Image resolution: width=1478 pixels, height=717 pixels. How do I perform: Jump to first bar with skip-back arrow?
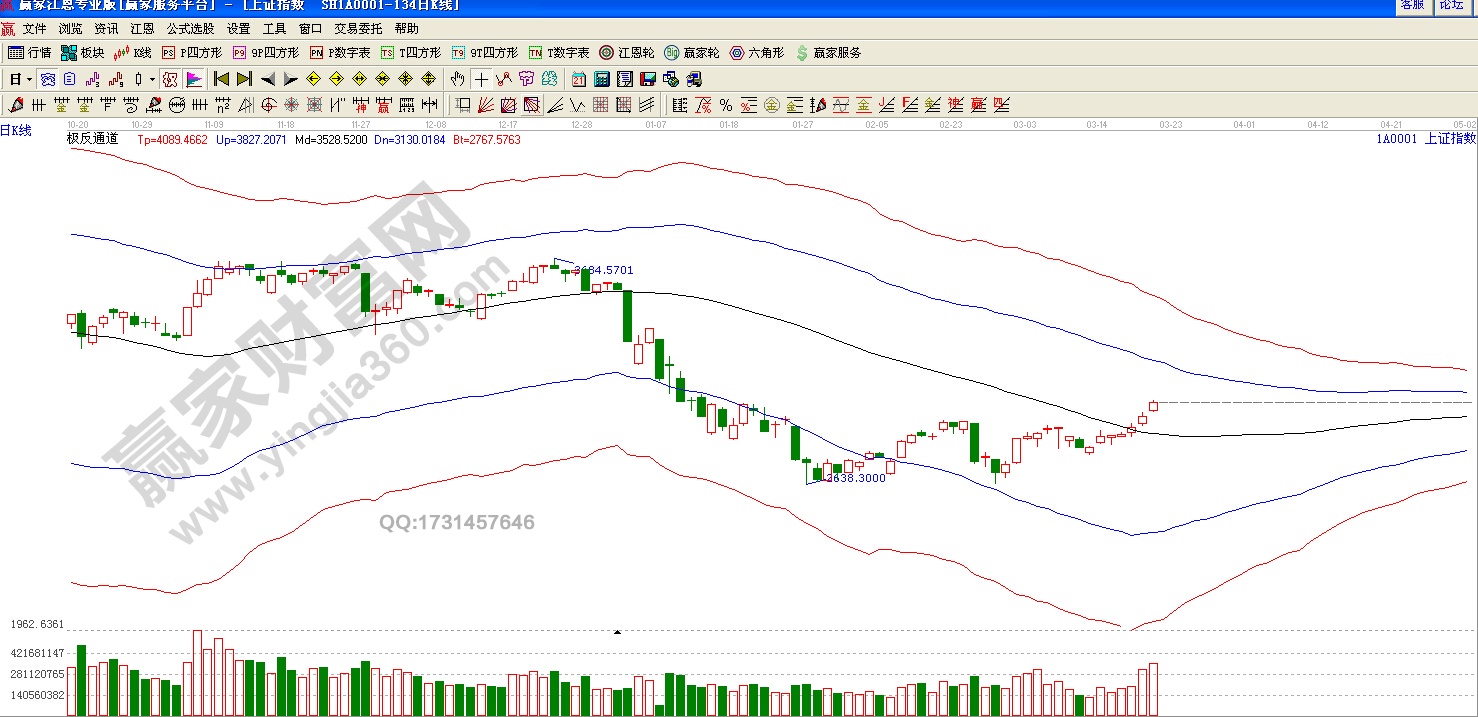click(x=221, y=79)
